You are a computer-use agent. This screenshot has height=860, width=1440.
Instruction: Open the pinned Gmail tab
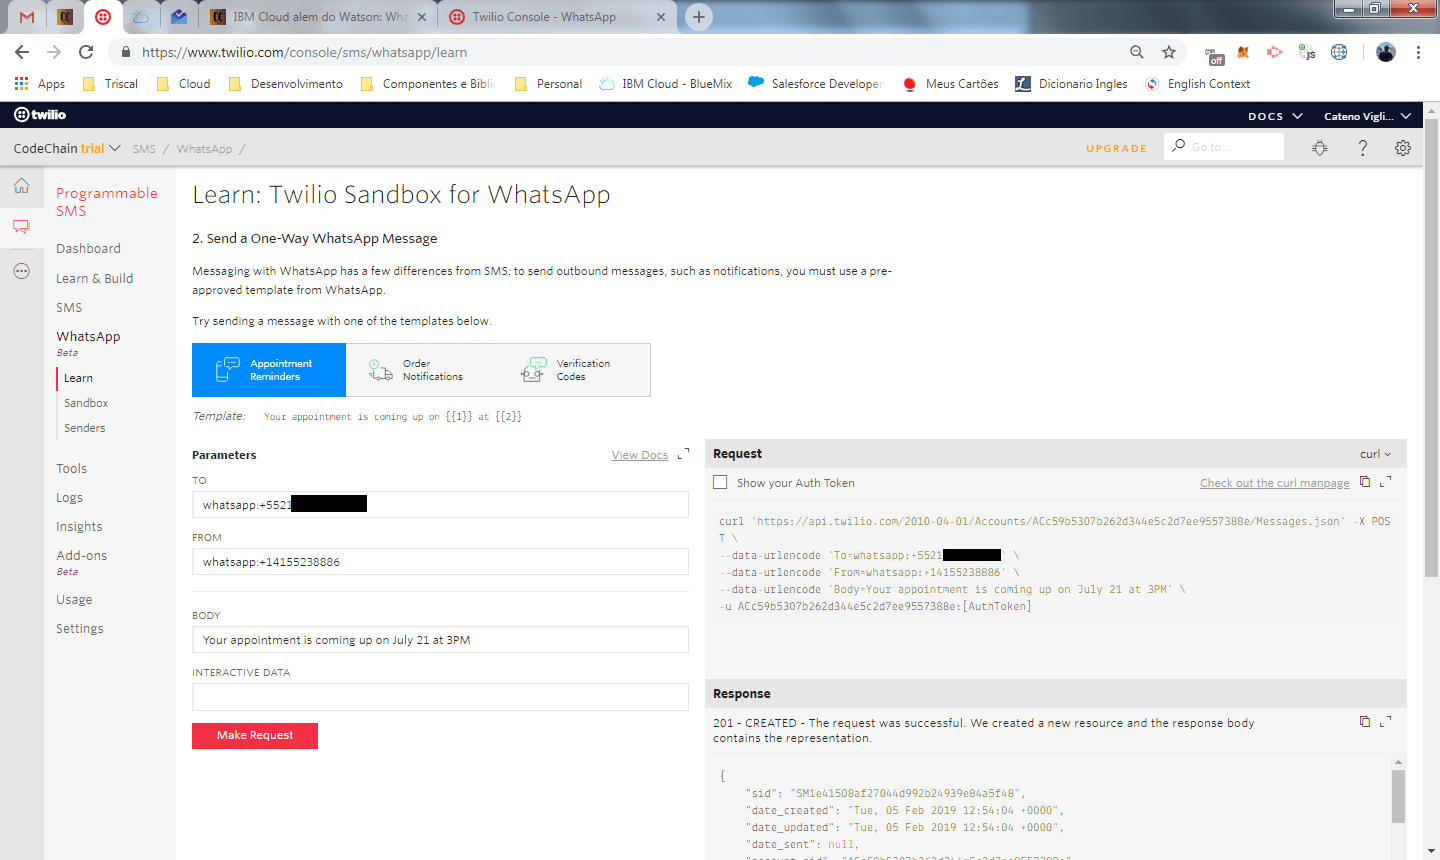[27, 17]
